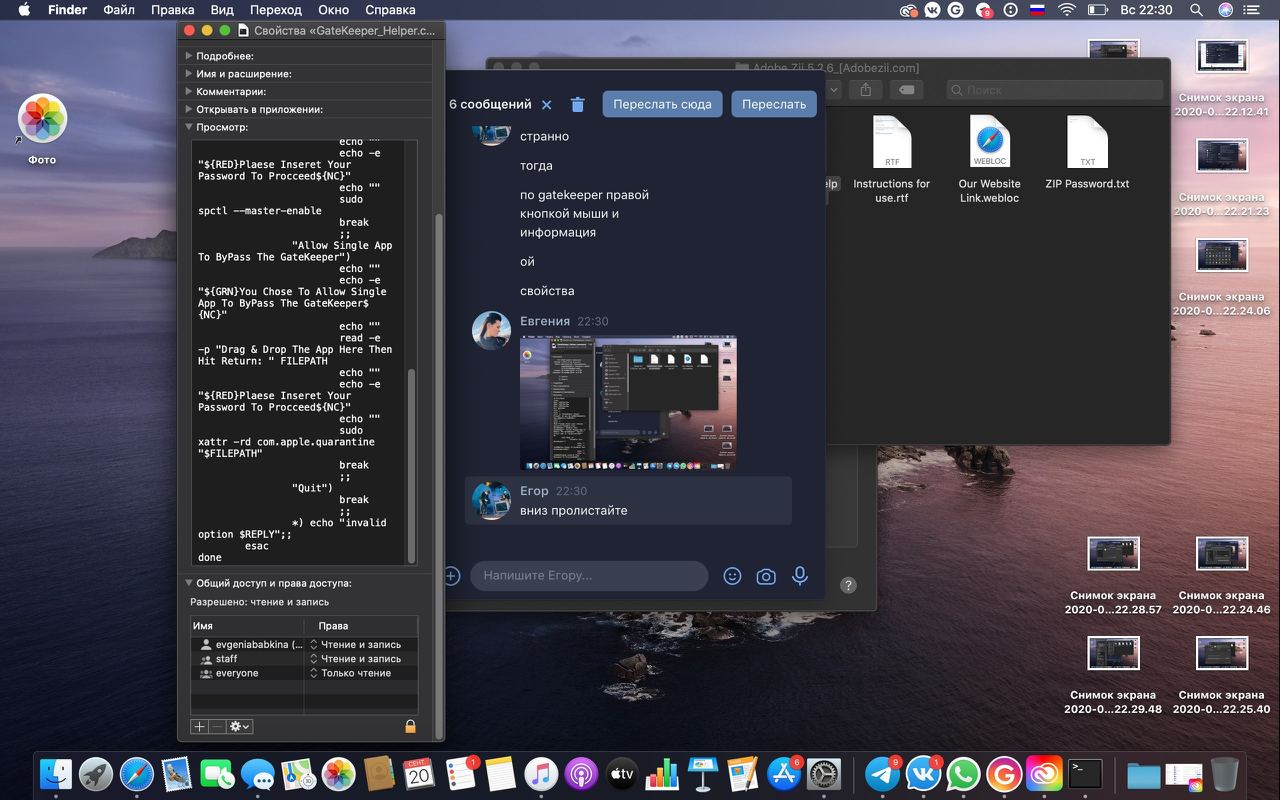The height and width of the screenshot is (800, 1280).
Task: Open the App Store from the Dock
Action: pos(783,774)
